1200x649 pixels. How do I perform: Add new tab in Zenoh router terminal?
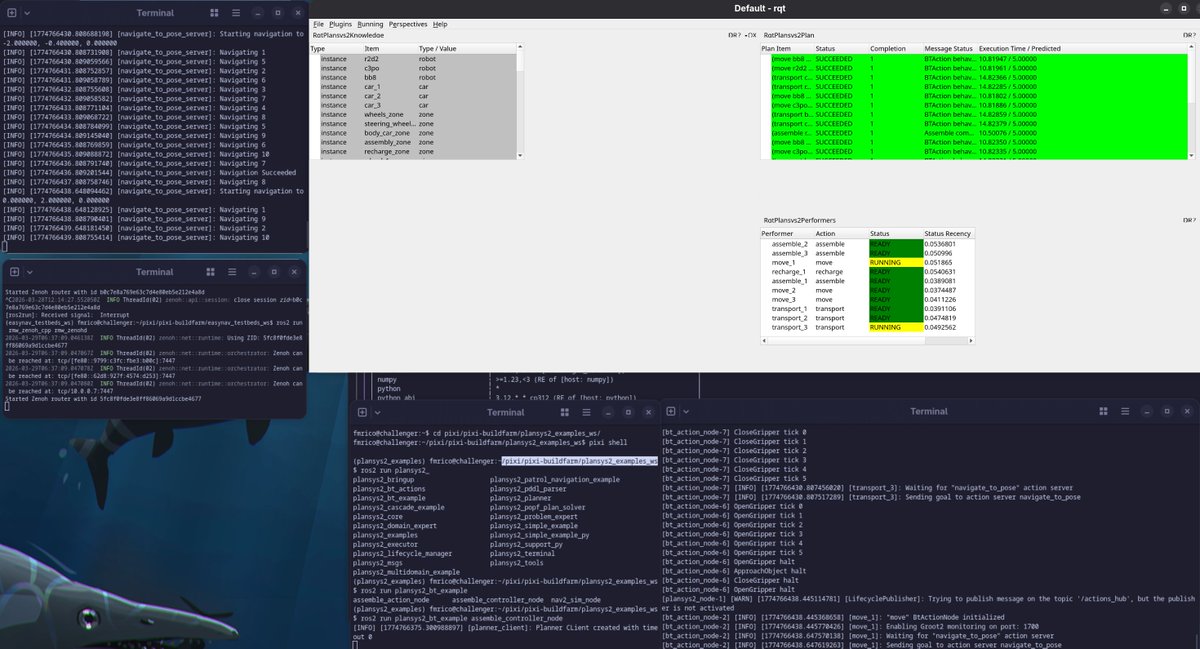click(x=14, y=272)
